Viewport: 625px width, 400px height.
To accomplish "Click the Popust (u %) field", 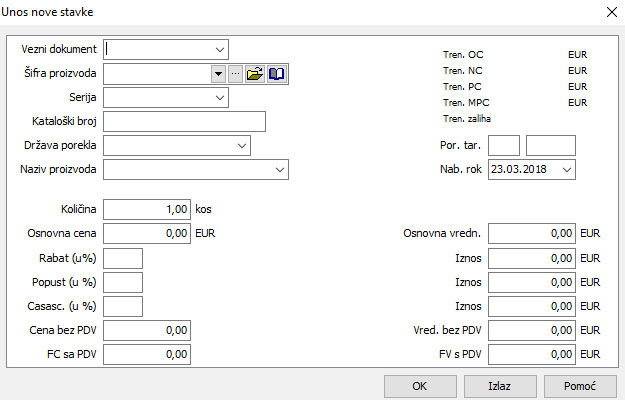I will (123, 282).
